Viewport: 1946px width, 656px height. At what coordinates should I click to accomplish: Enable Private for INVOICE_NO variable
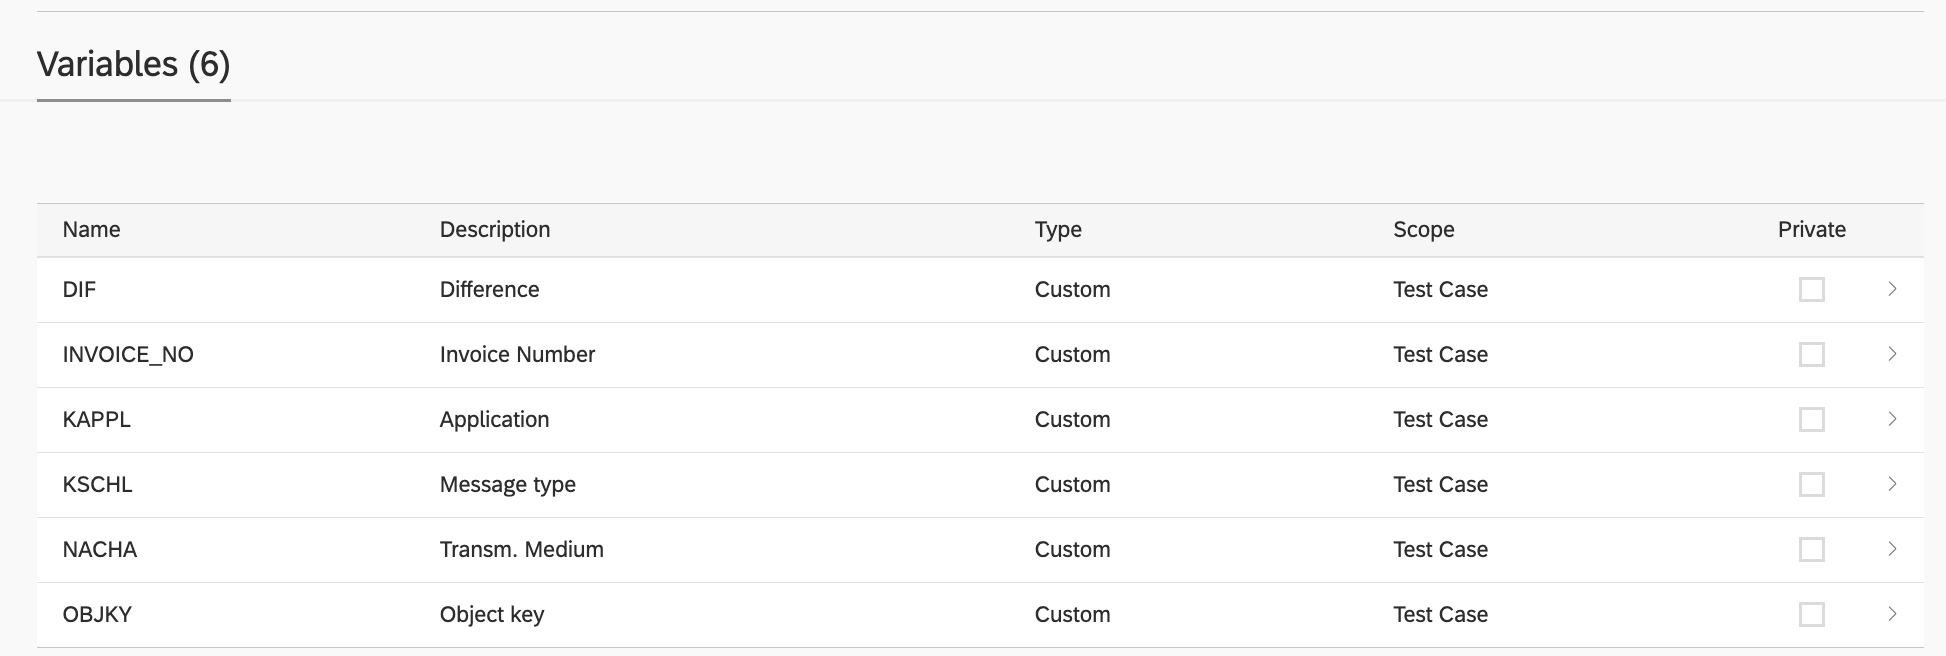pyautogui.click(x=1811, y=355)
